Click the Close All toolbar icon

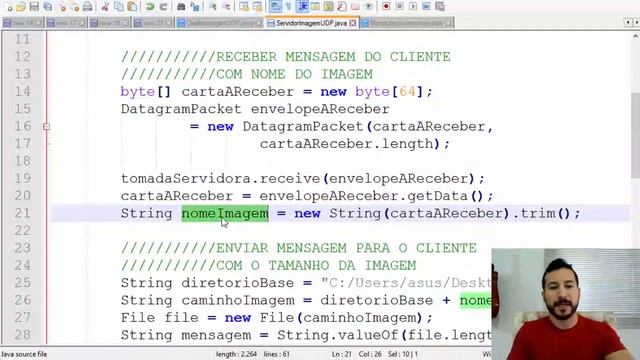(75, 7)
